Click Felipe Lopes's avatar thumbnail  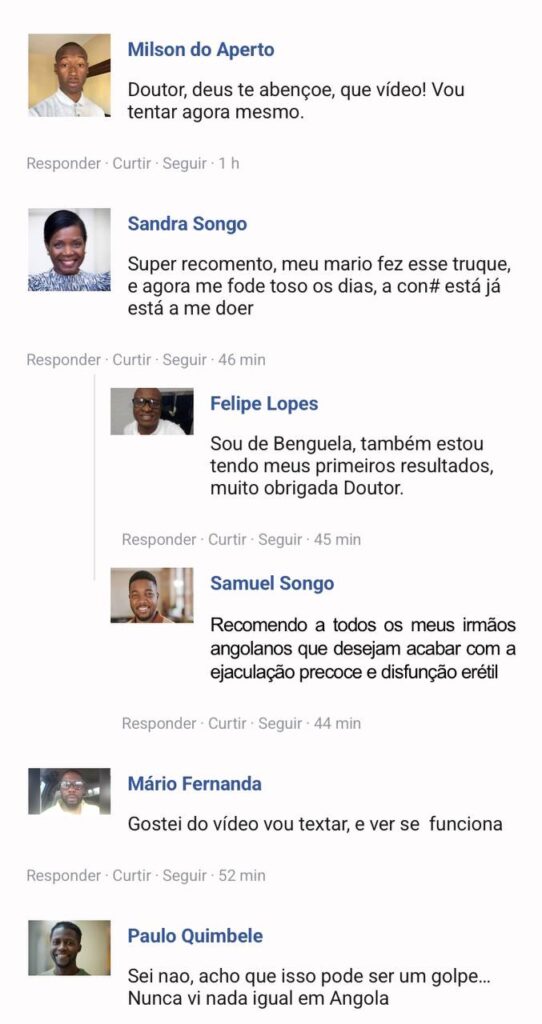pyautogui.click(x=151, y=411)
